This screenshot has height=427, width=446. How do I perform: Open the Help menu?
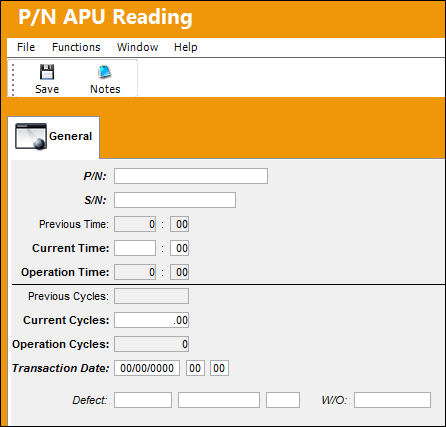[x=186, y=47]
